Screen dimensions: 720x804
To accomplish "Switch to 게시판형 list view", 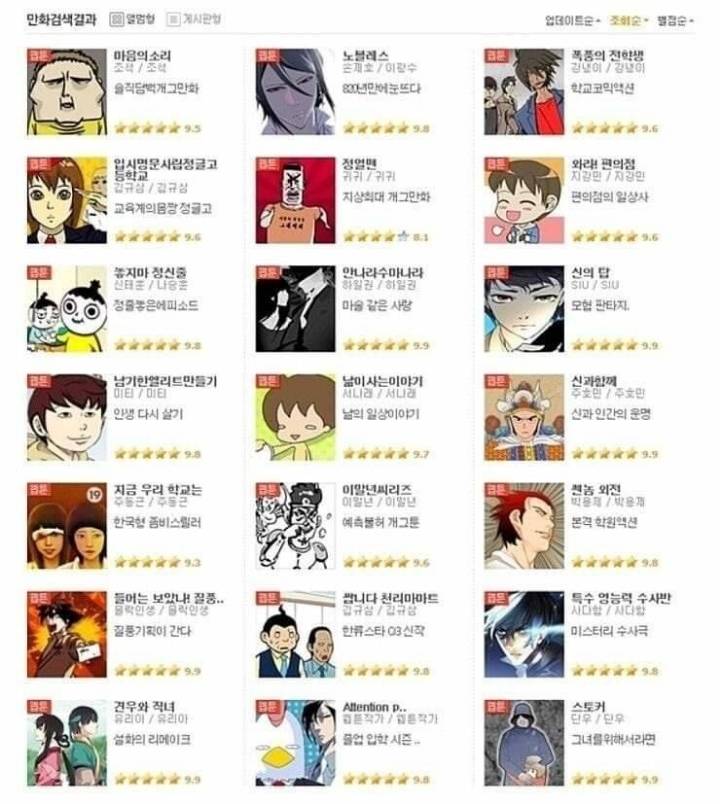I will click(194, 19).
